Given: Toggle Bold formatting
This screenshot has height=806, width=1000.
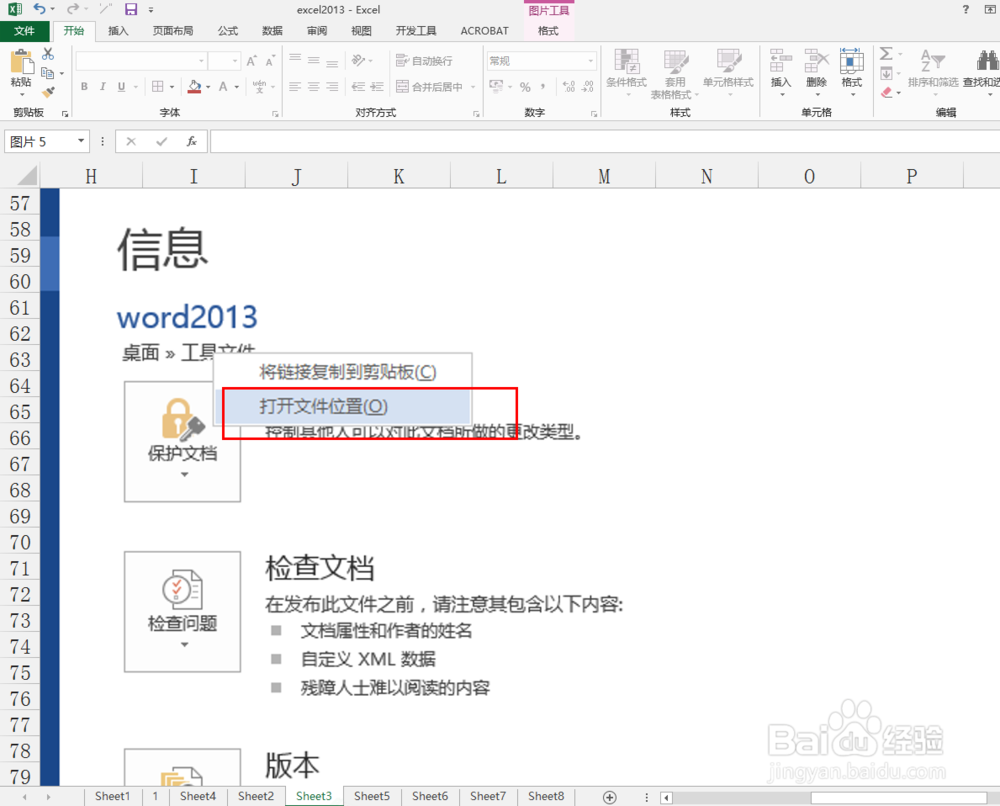Looking at the screenshot, I should (85, 87).
